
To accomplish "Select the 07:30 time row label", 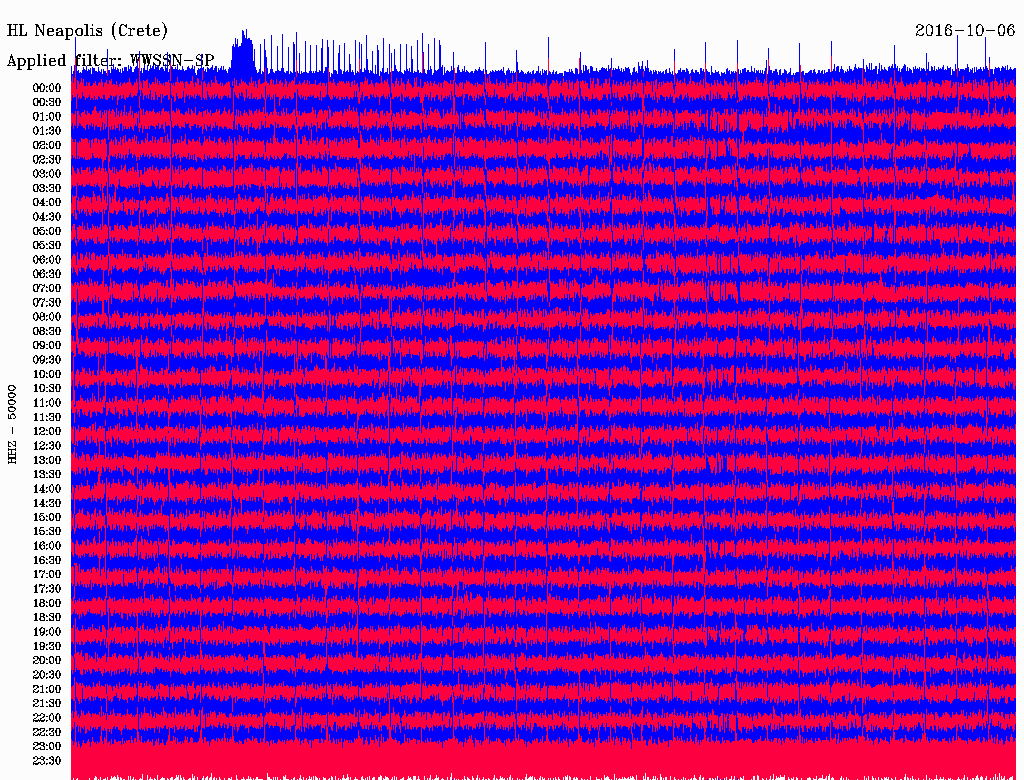I will tap(47, 302).
